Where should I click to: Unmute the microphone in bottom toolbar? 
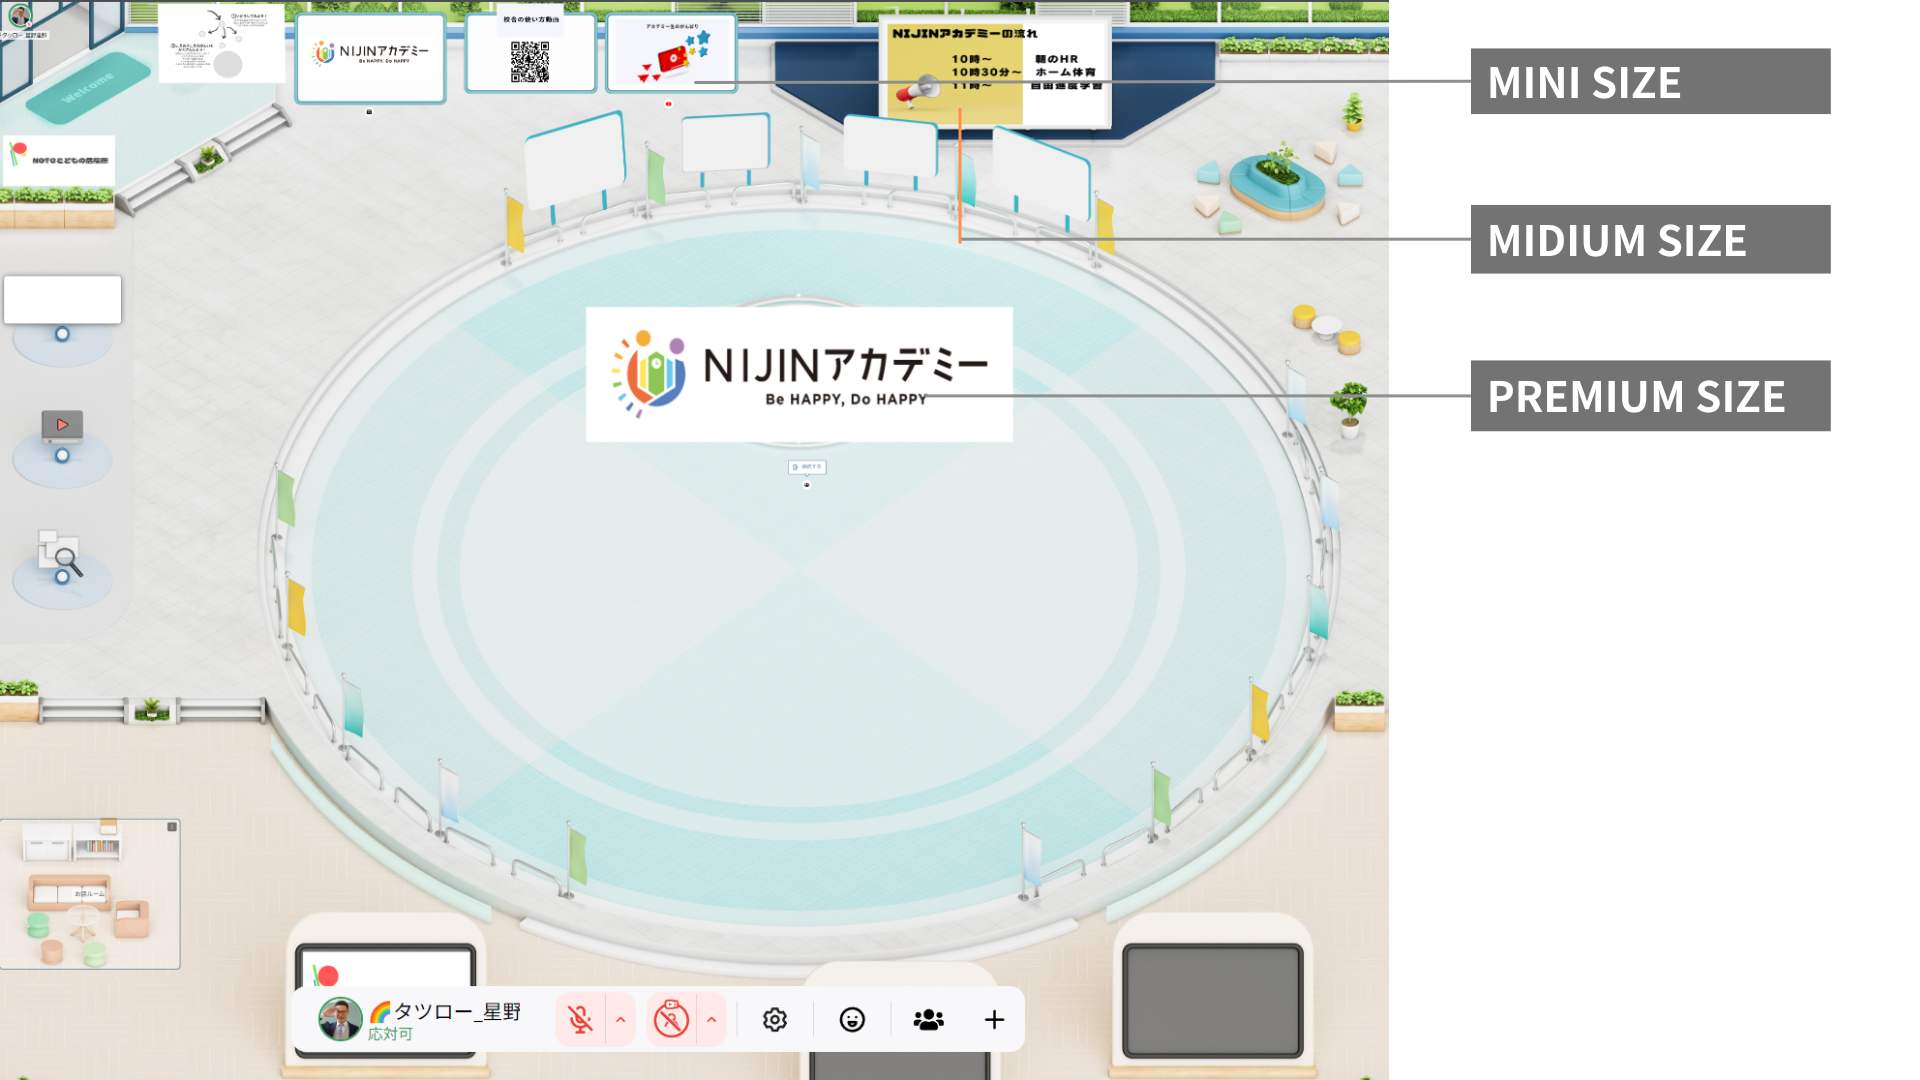click(580, 1020)
